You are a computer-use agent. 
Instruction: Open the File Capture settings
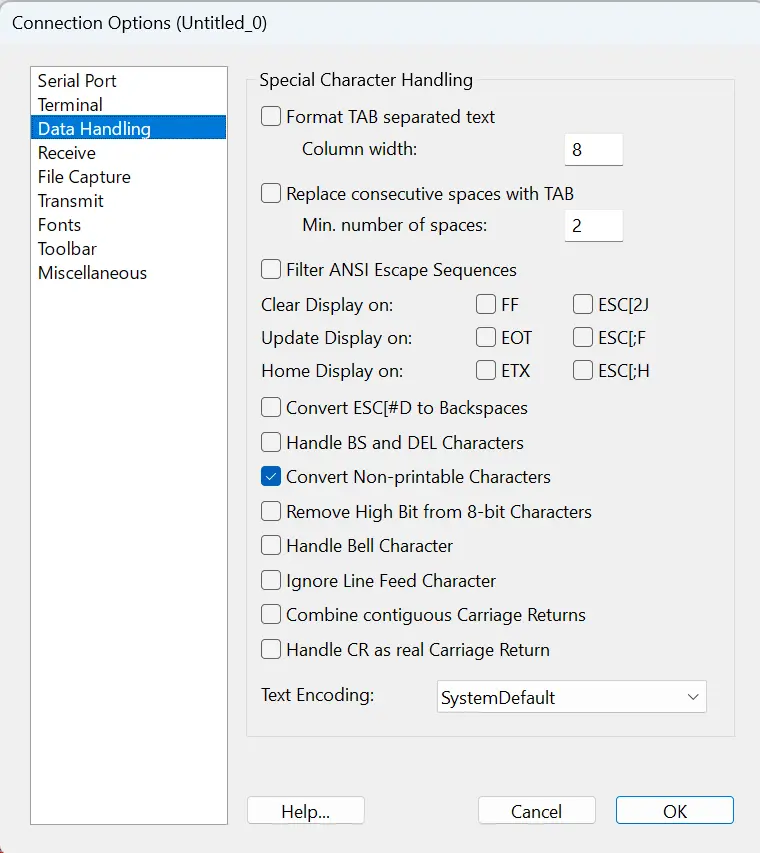(x=128, y=177)
